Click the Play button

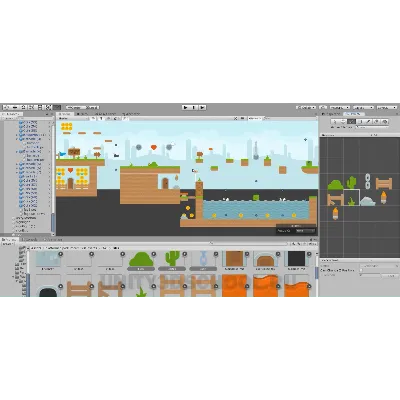coord(186,107)
